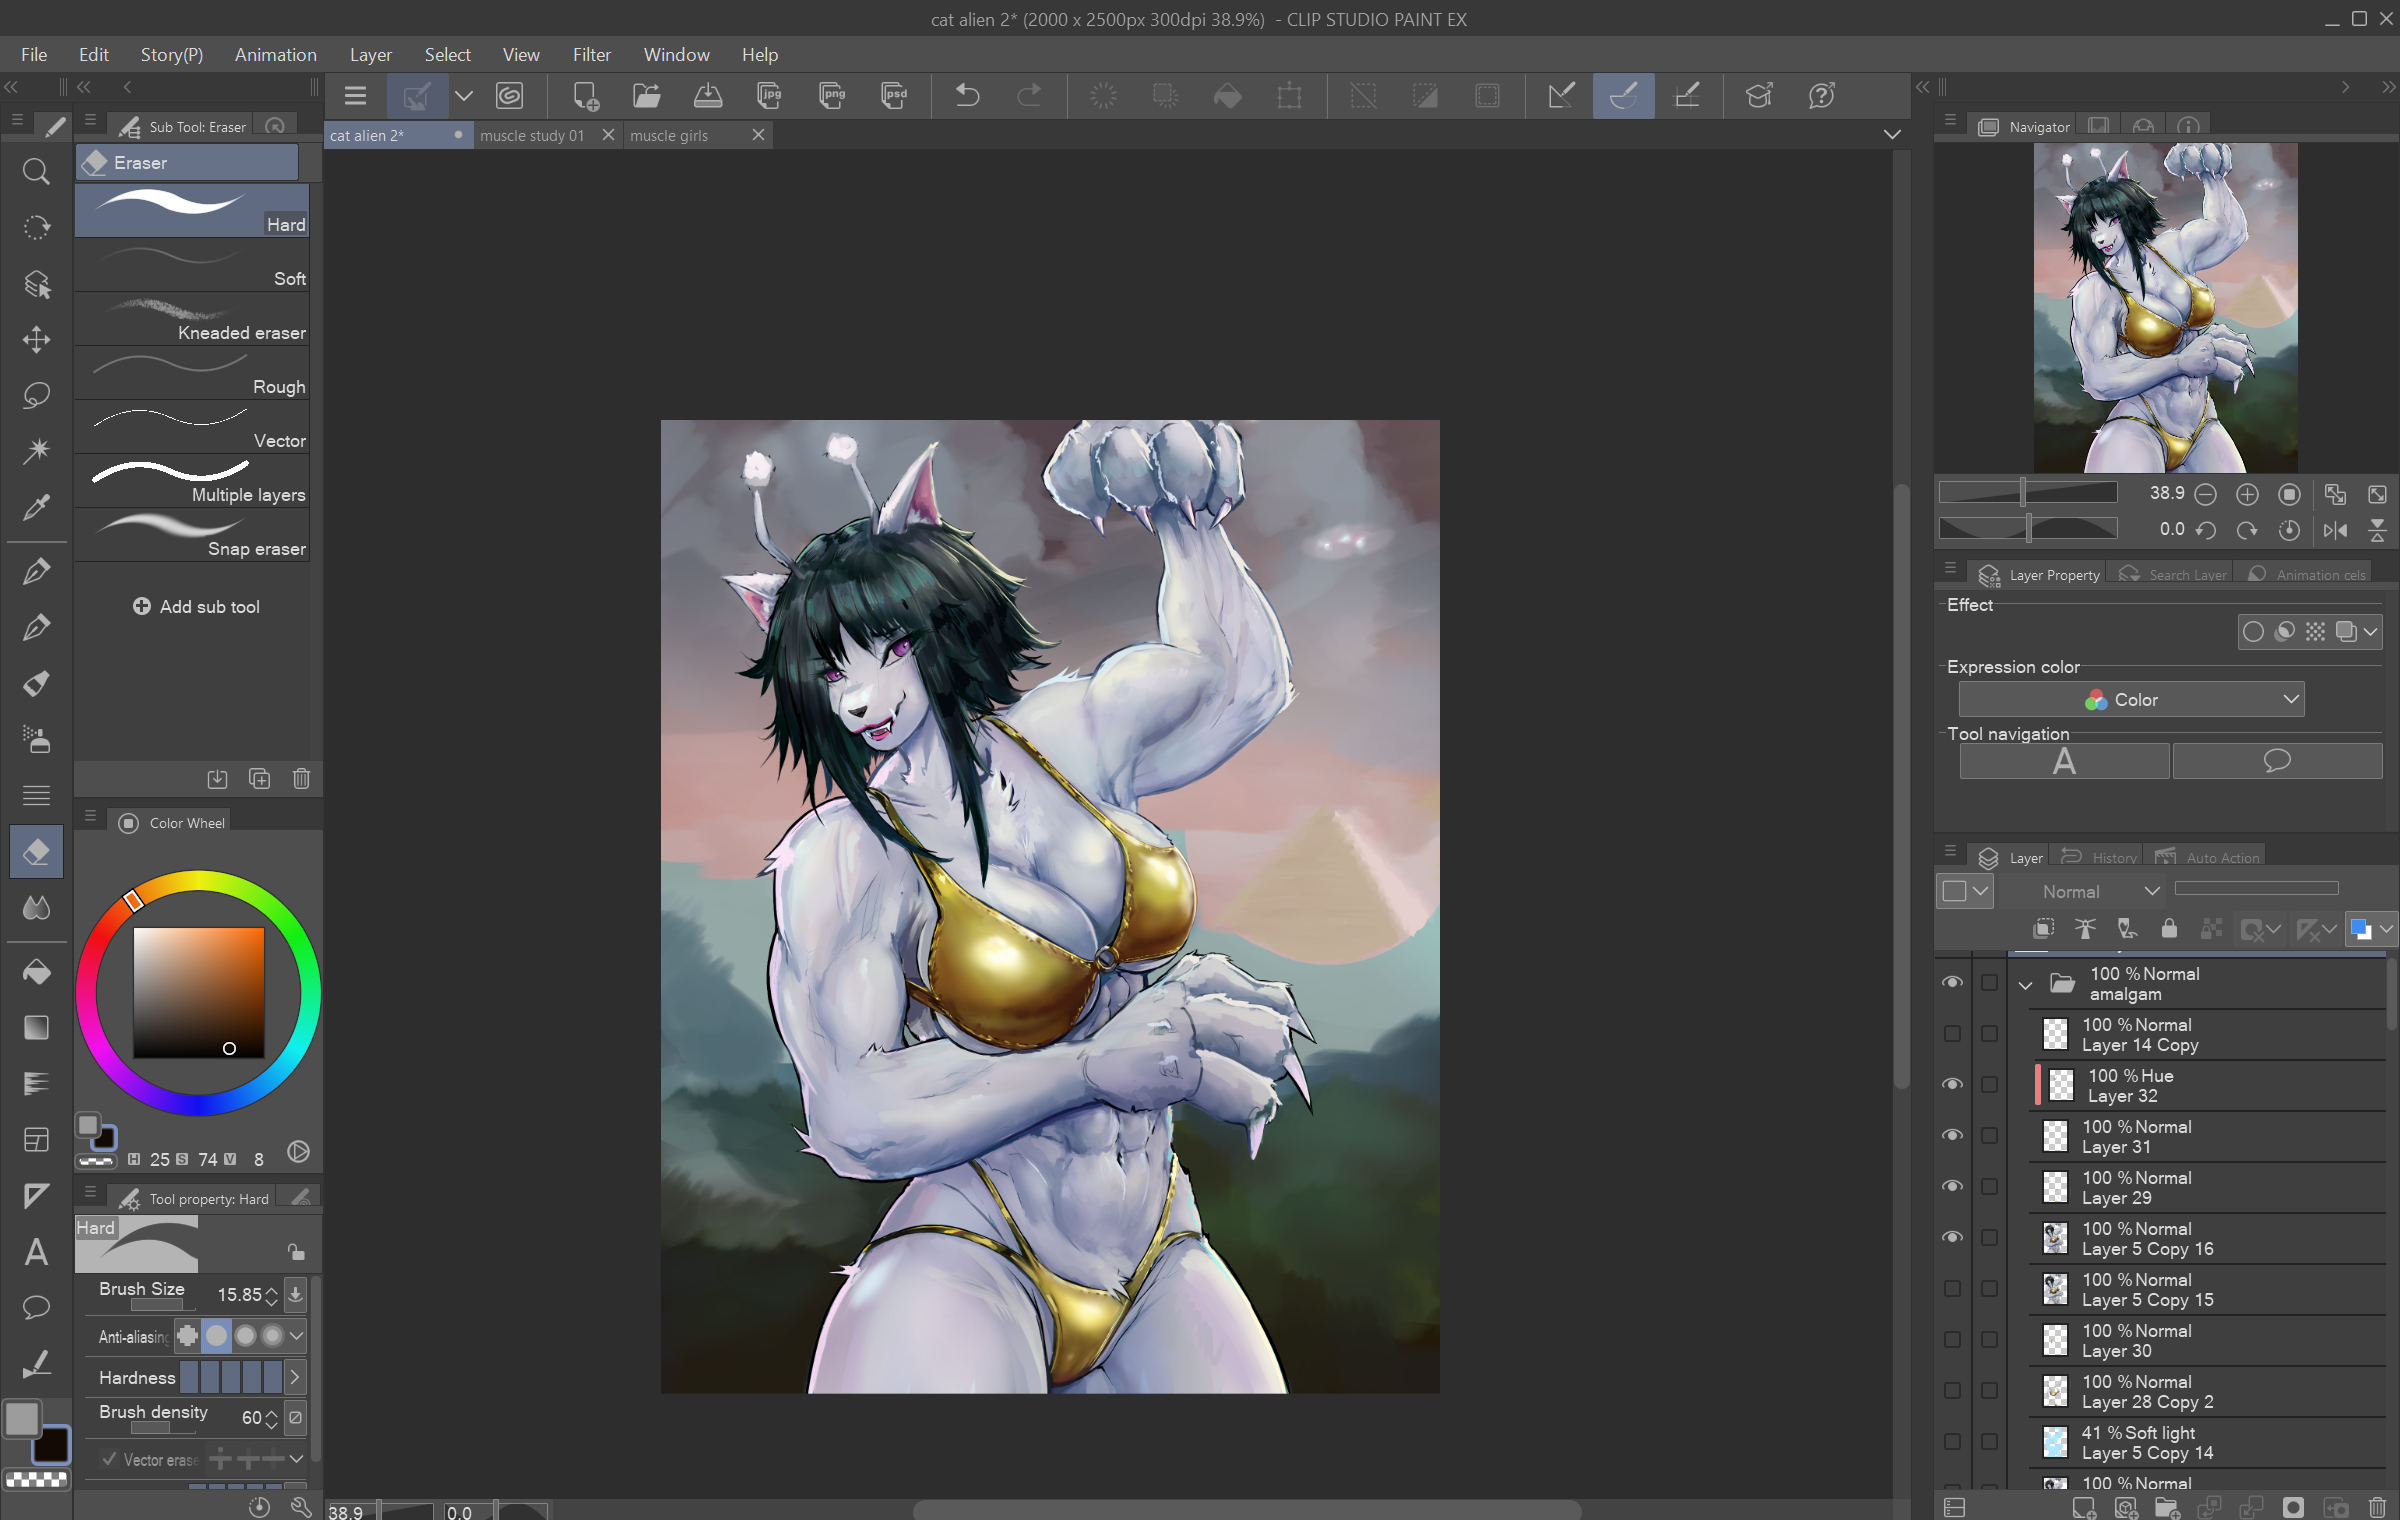Select the Text tool
This screenshot has width=2400, height=1520.
click(36, 1252)
